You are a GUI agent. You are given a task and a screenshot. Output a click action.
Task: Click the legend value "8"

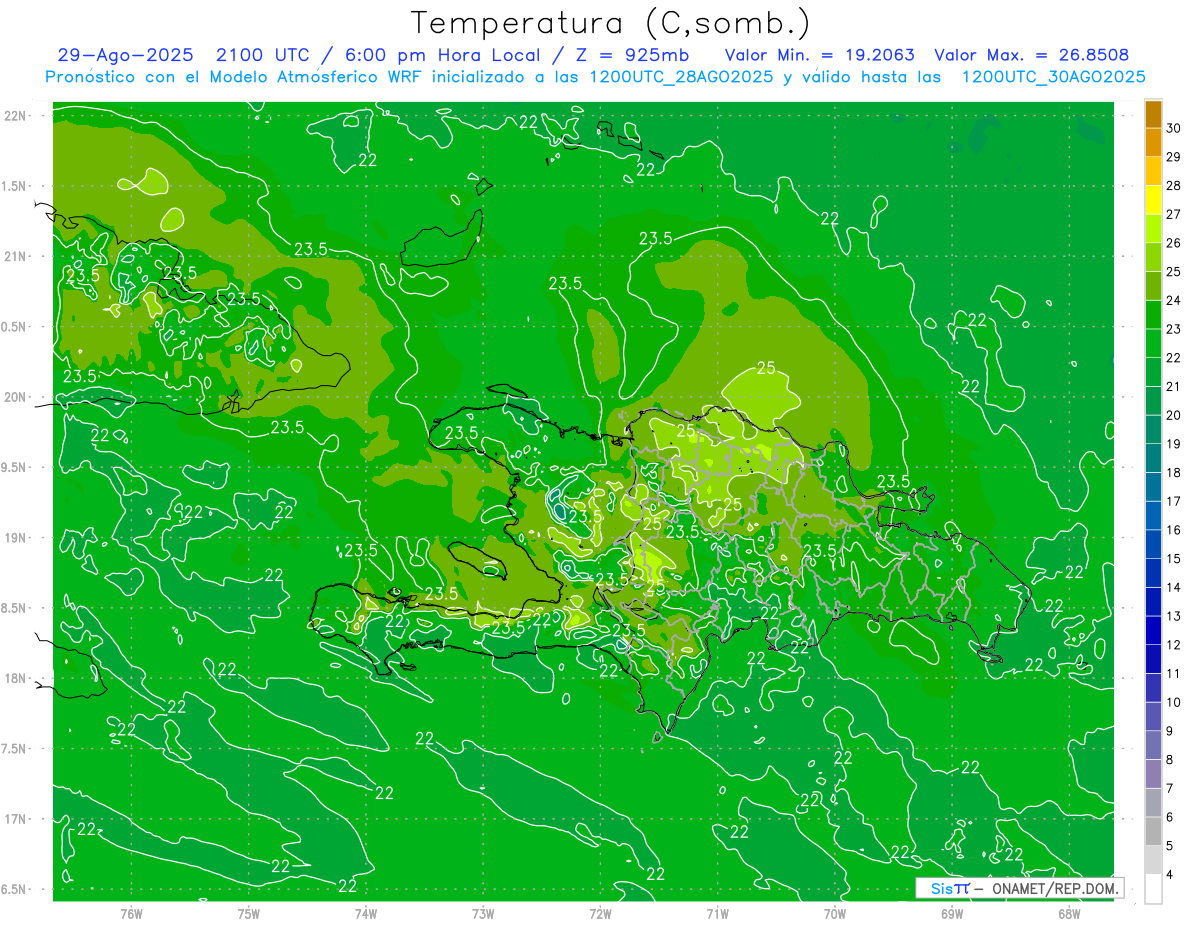[1171, 760]
